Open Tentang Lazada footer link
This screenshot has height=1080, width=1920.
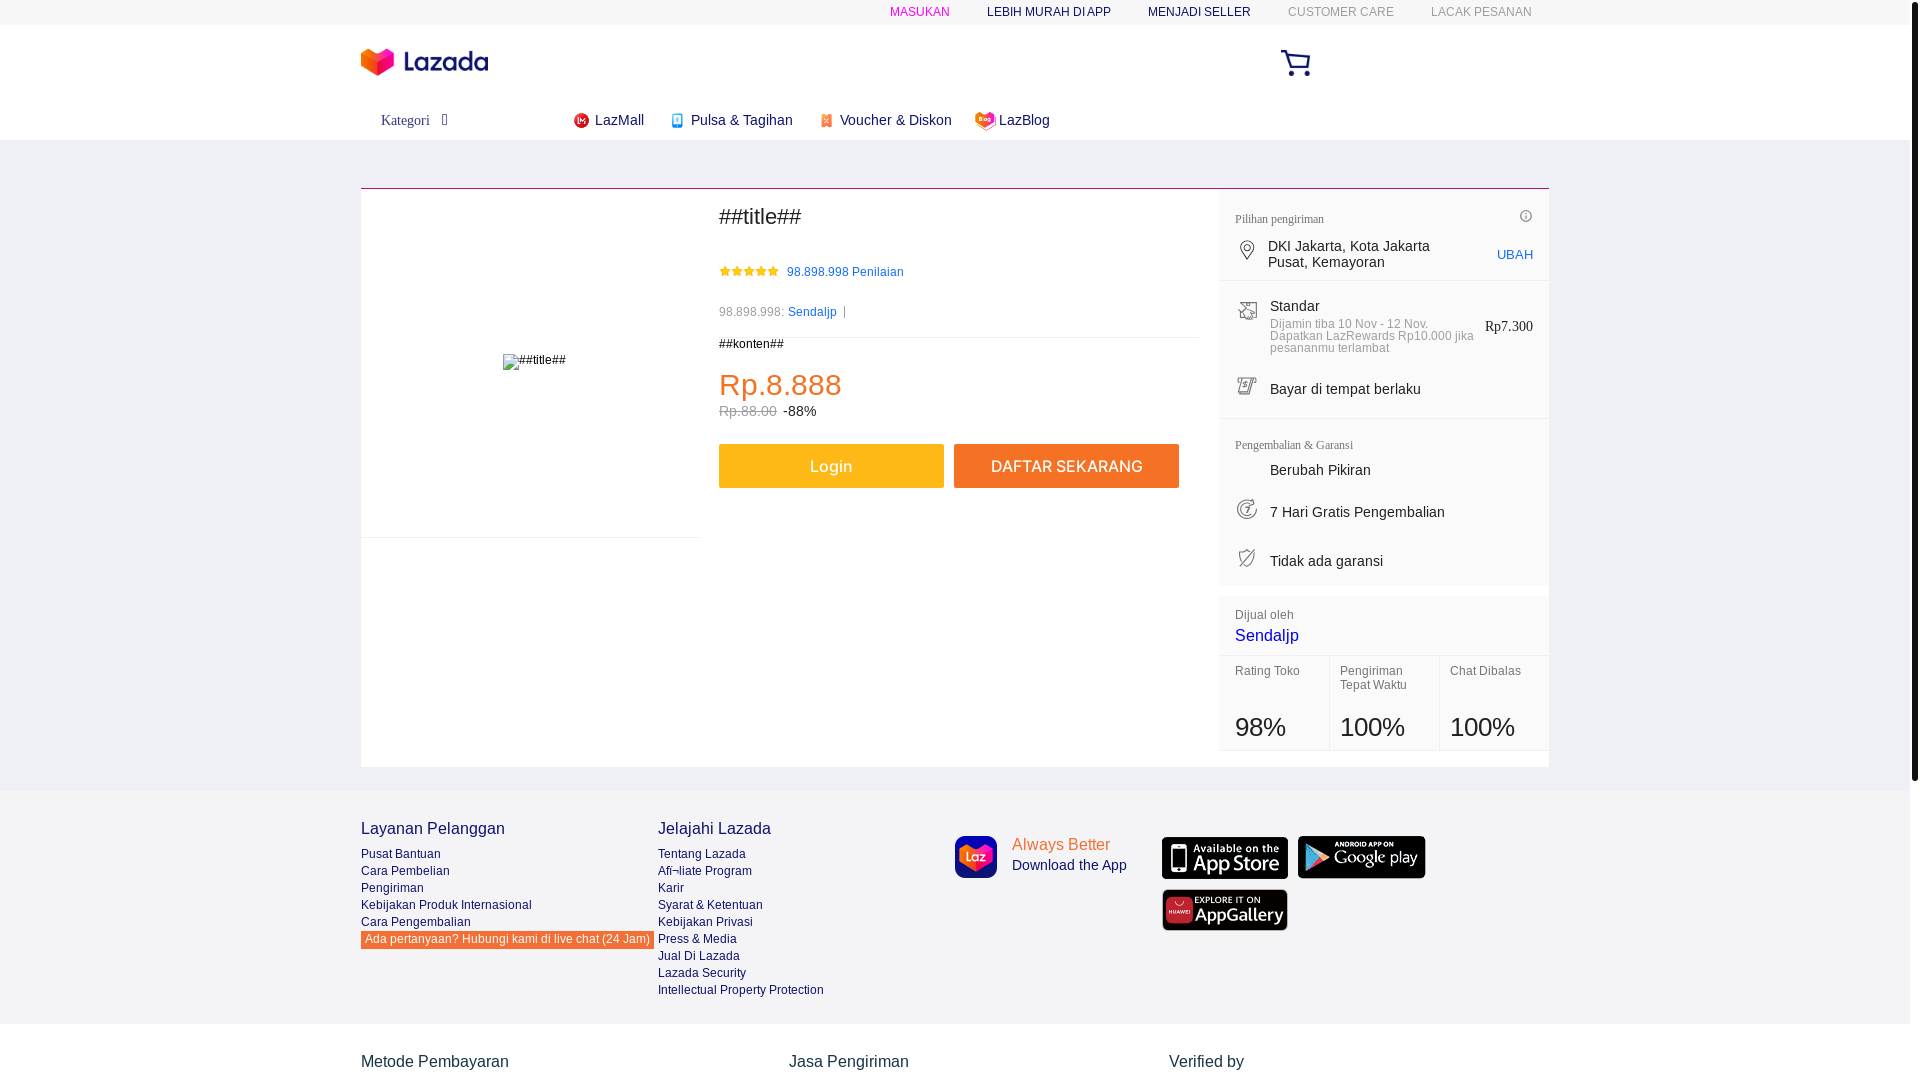click(701, 854)
